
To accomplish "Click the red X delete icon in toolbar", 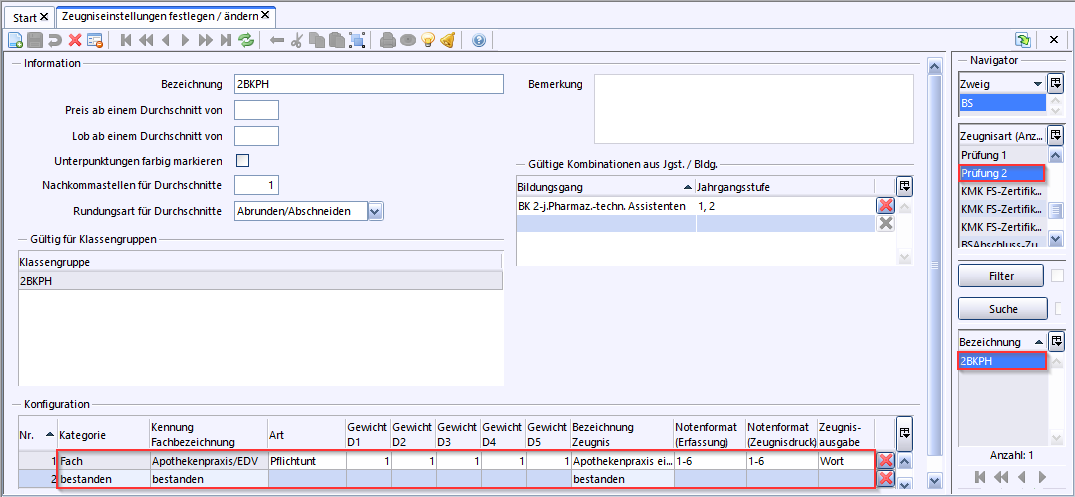I will click(x=75, y=40).
